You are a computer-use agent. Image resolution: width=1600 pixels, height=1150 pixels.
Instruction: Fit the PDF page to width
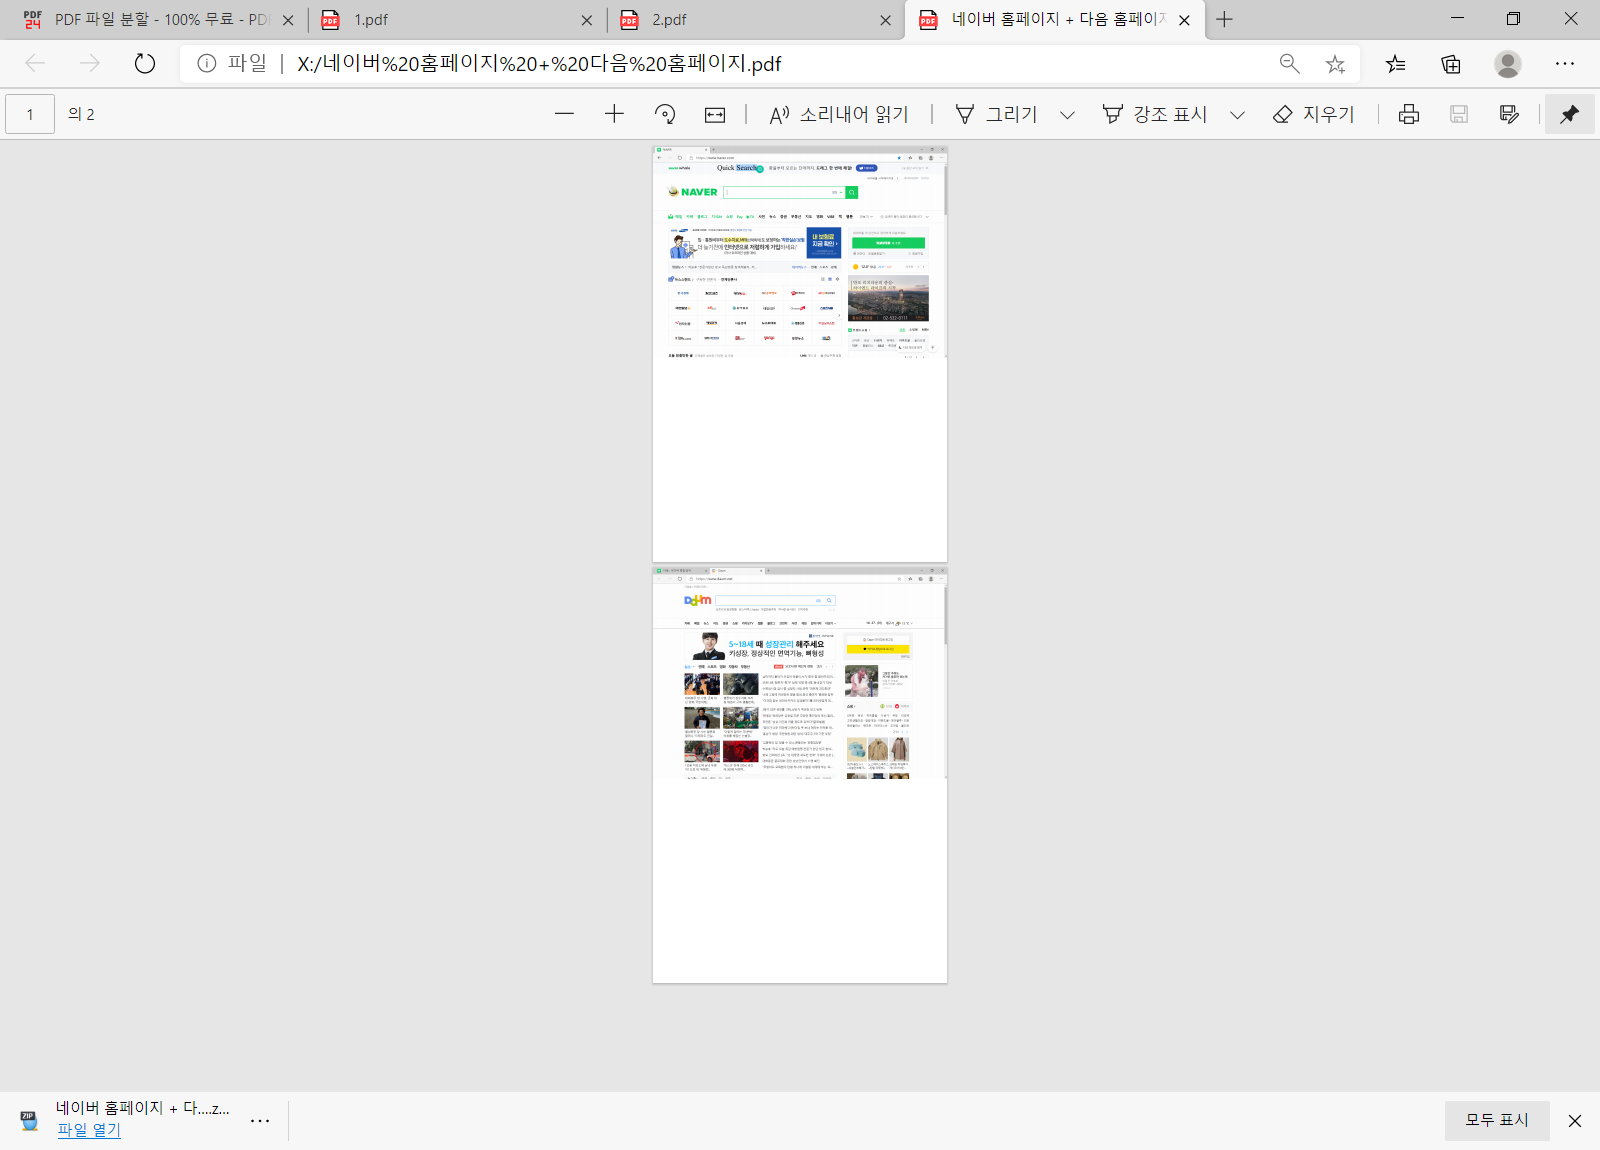click(x=714, y=113)
